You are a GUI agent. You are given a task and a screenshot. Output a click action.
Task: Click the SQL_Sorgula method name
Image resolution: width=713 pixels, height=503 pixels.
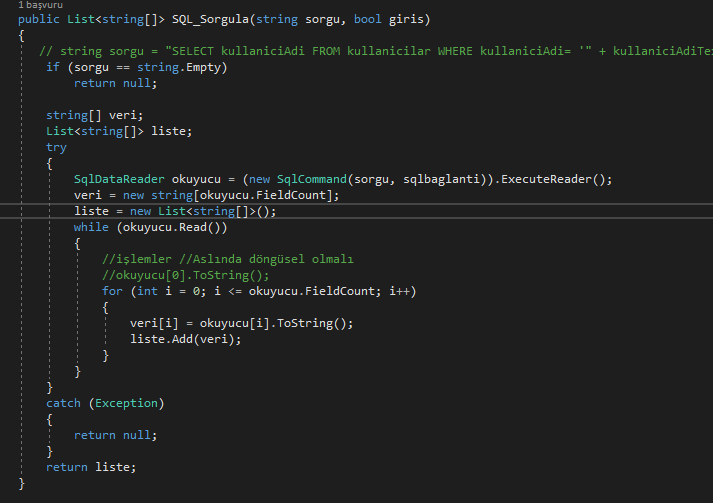[210, 20]
